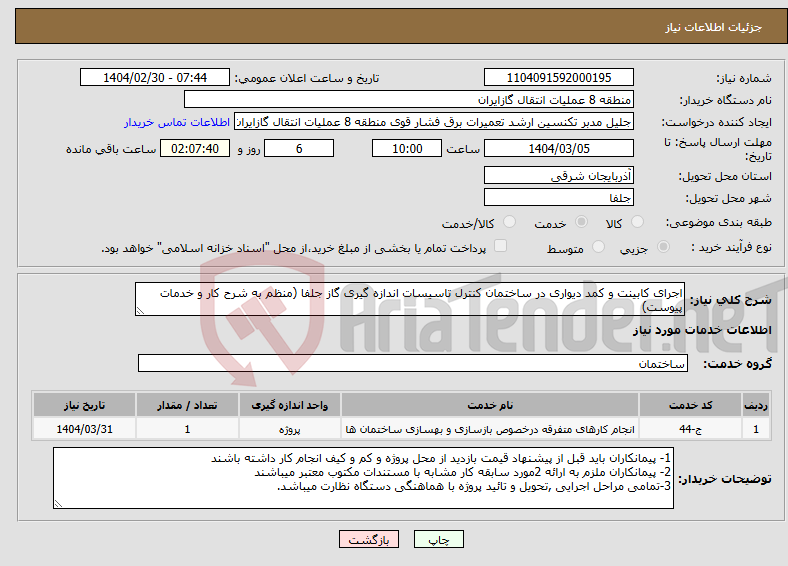Click the resize handle of buyer notes textarea
Viewport: 788px width, 566px height.
coord(58,504)
